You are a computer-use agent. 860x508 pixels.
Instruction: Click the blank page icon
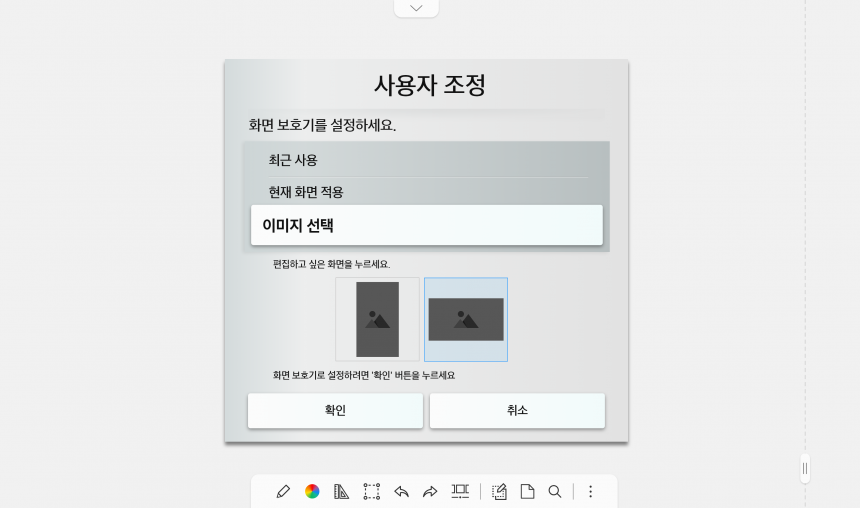pos(528,491)
